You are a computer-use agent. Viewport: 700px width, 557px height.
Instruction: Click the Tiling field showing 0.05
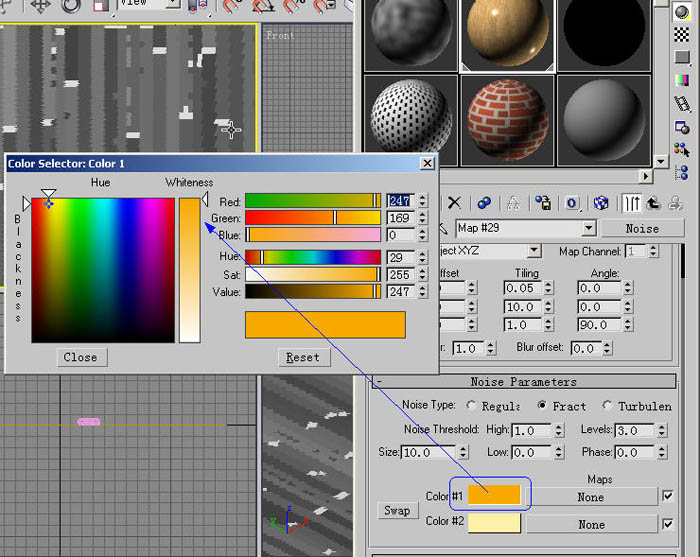pyautogui.click(x=522, y=288)
